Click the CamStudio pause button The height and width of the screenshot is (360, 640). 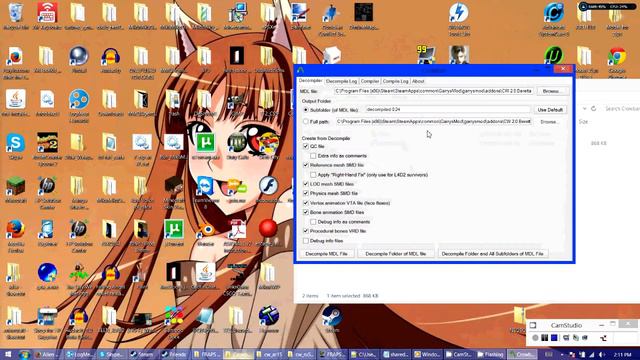pyautogui.click(x=544, y=338)
